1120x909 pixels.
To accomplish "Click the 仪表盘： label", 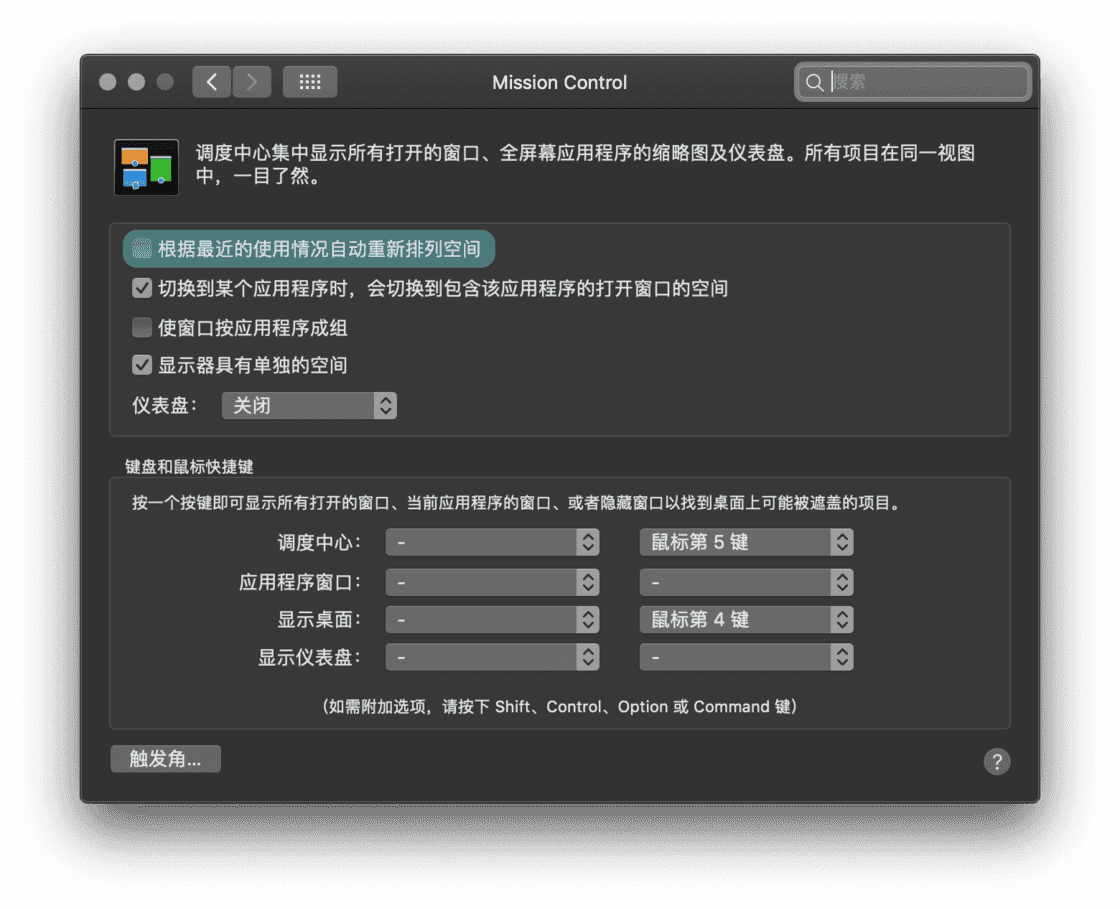I will [x=164, y=406].
